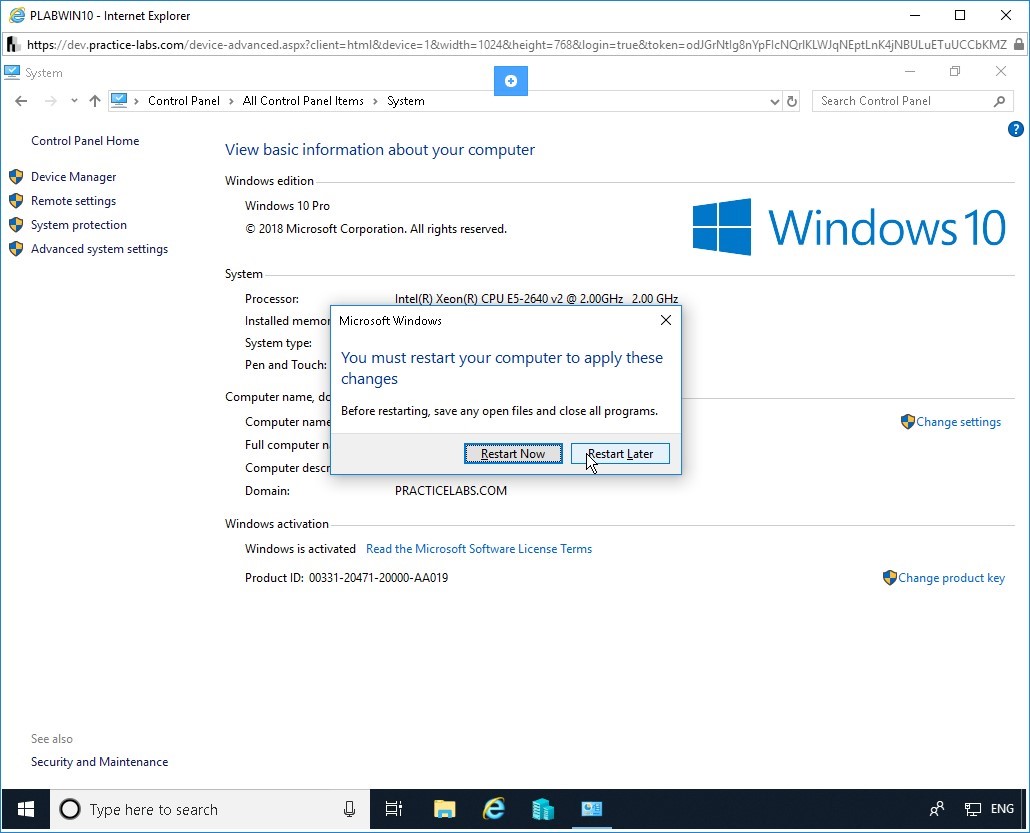Expand the chevron before Control Panel breadcrumb
1030x833 pixels.
(137, 101)
